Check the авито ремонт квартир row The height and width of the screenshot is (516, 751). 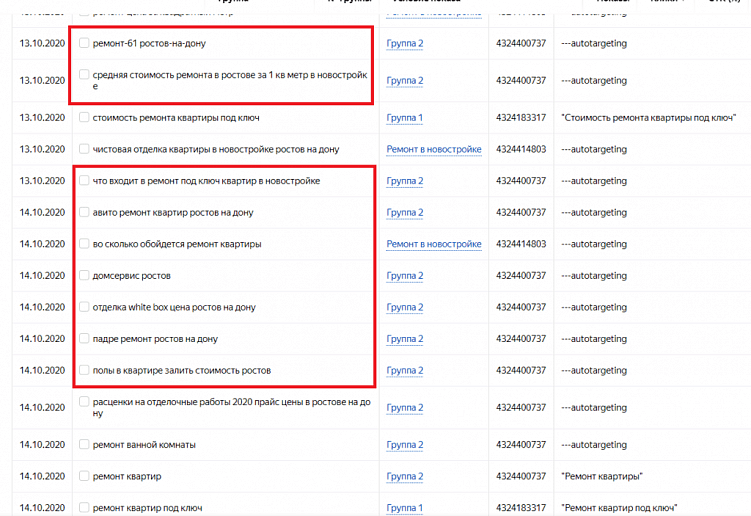click(84, 212)
